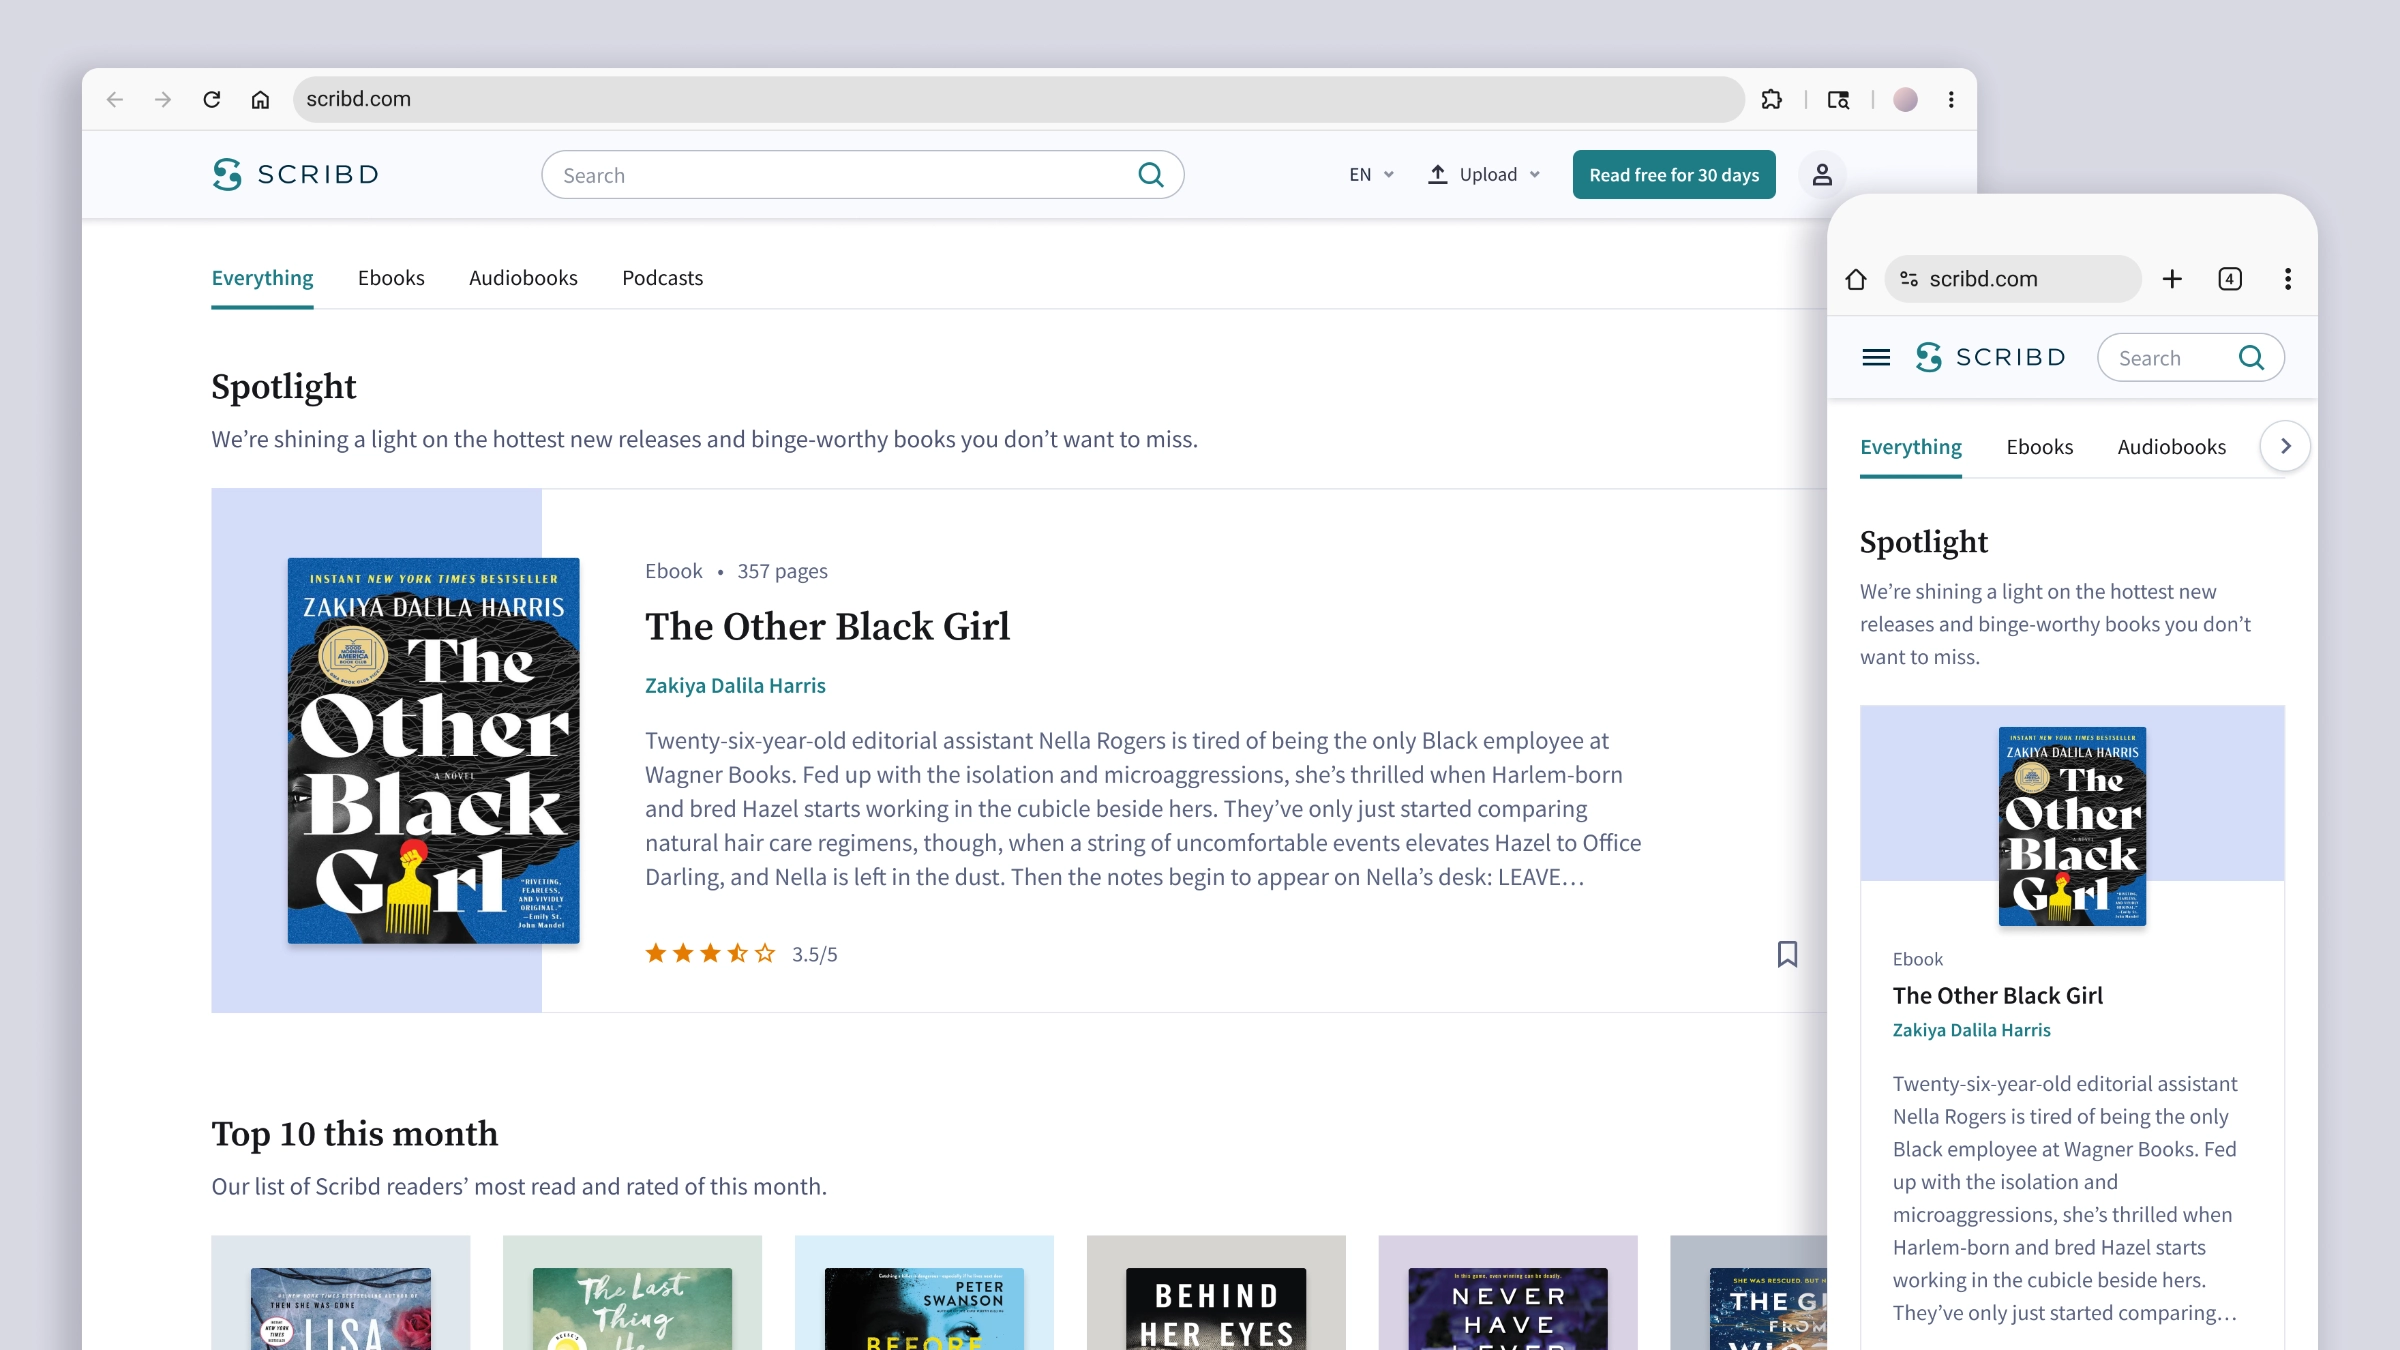Open the extensions puzzle icon
Screen dimensions: 2400x1350
coord(1772,99)
